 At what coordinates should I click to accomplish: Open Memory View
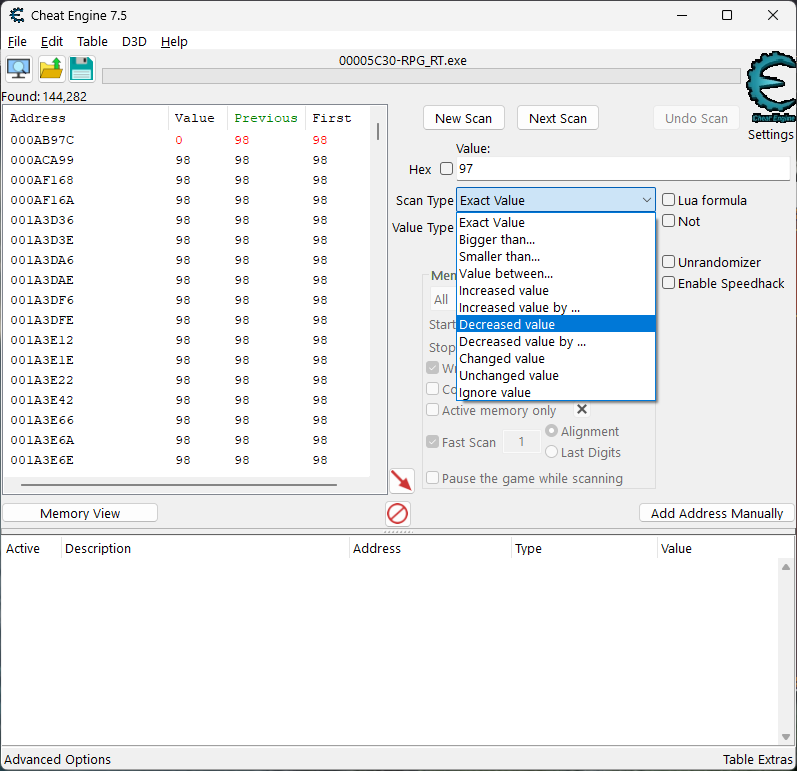(x=80, y=513)
